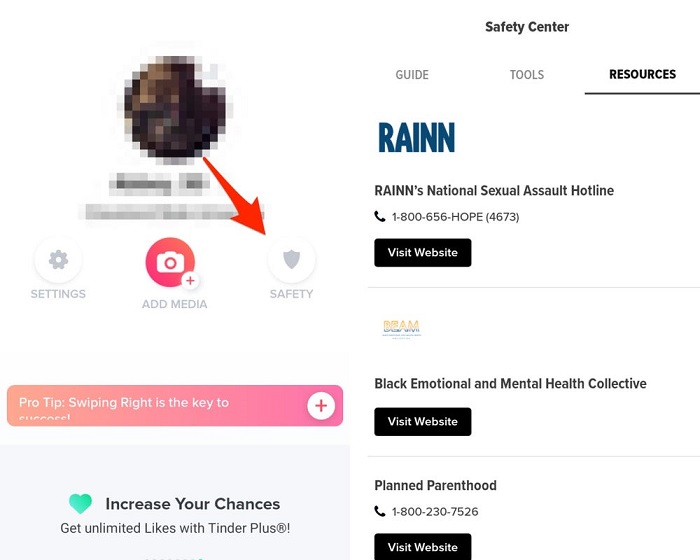Click the BEAM logo
The image size is (700, 560).
[x=401, y=329]
